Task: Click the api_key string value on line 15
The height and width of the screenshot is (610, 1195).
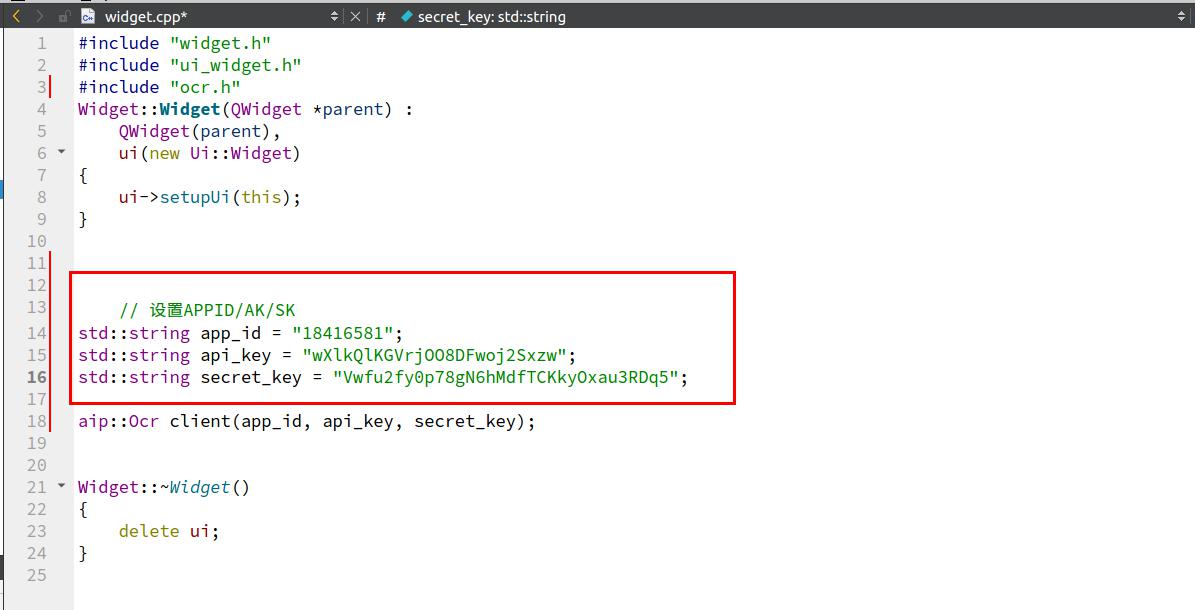Action: [x=435, y=355]
